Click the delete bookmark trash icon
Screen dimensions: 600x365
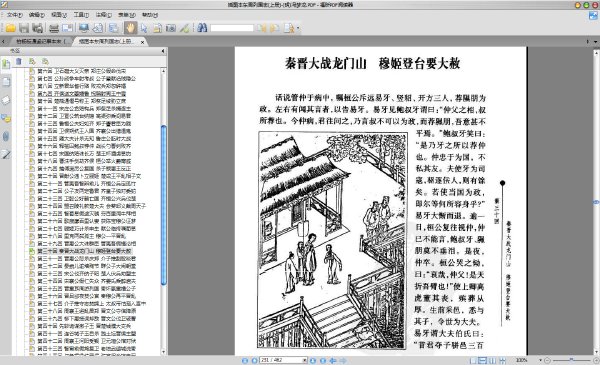pyautogui.click(x=19, y=61)
